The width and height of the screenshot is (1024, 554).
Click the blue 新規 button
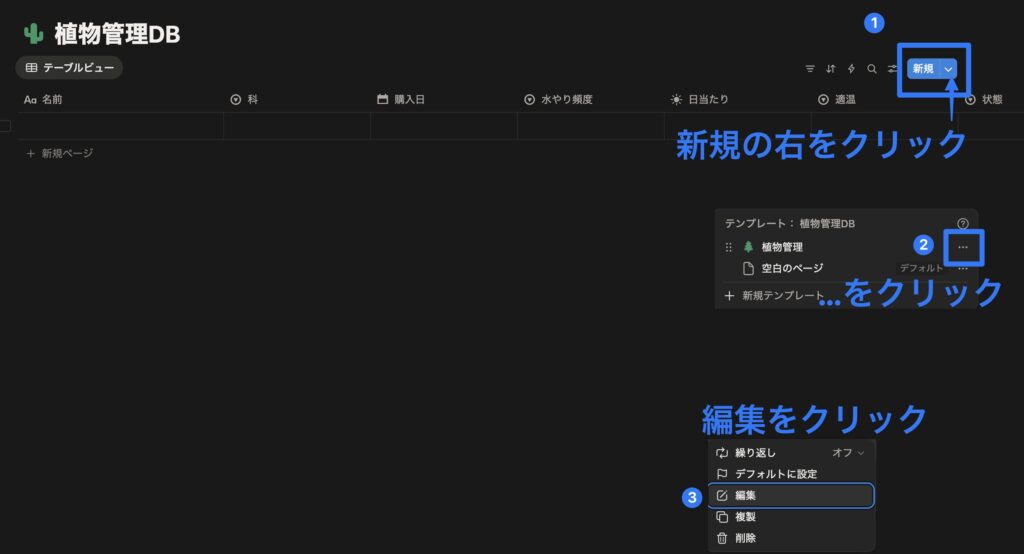[922, 69]
